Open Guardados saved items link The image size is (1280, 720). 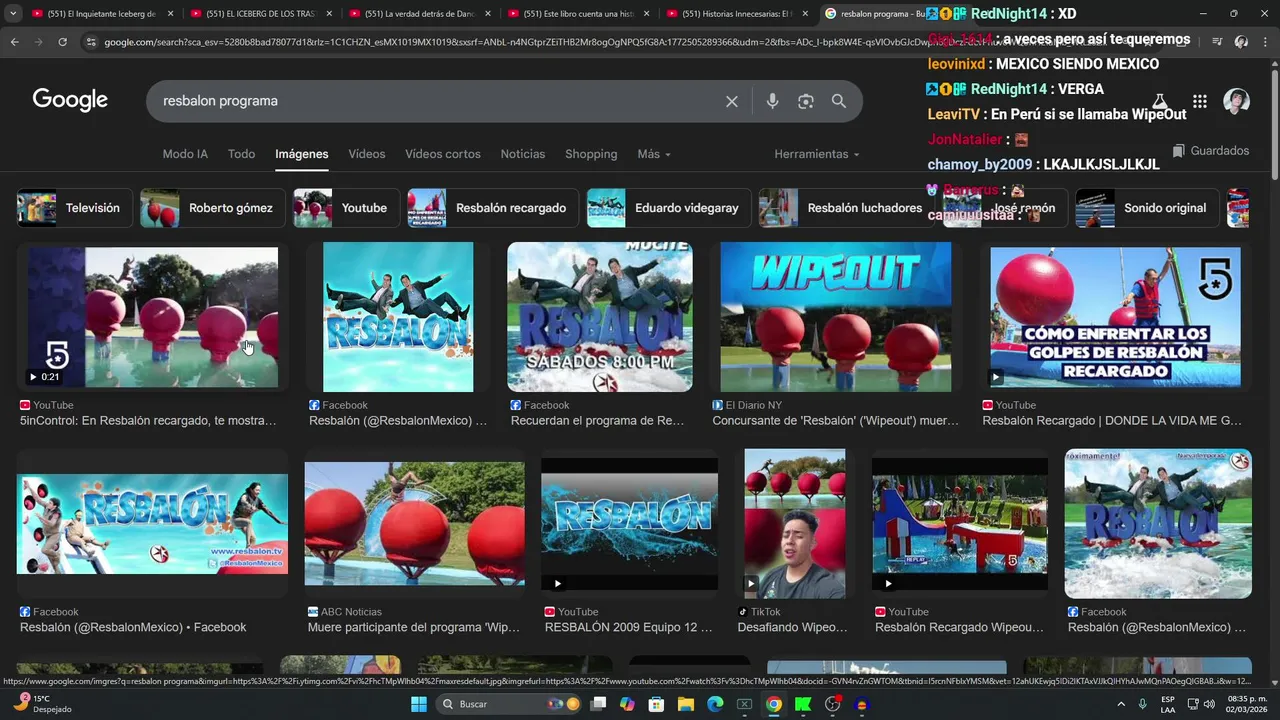[1211, 151]
